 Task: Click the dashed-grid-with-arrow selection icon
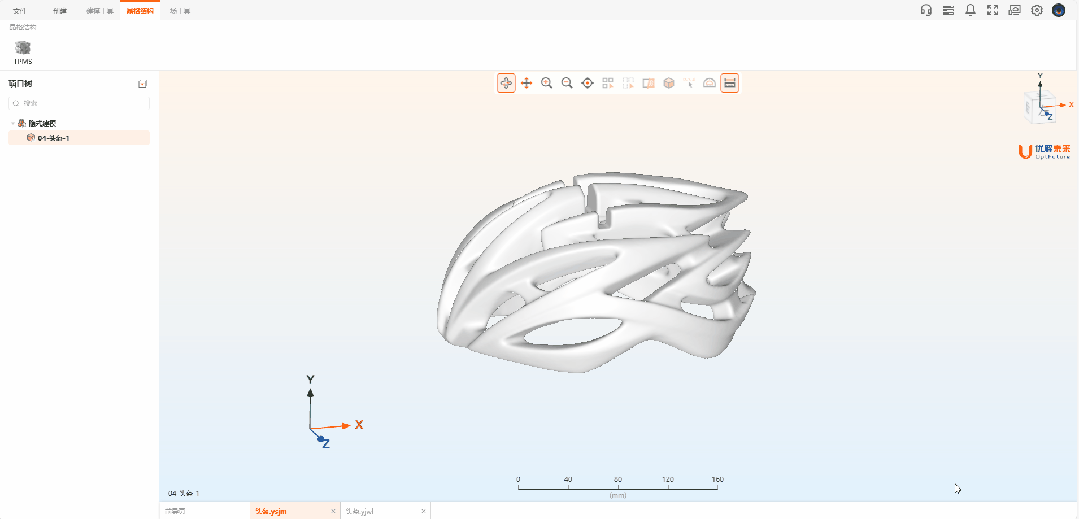click(628, 83)
